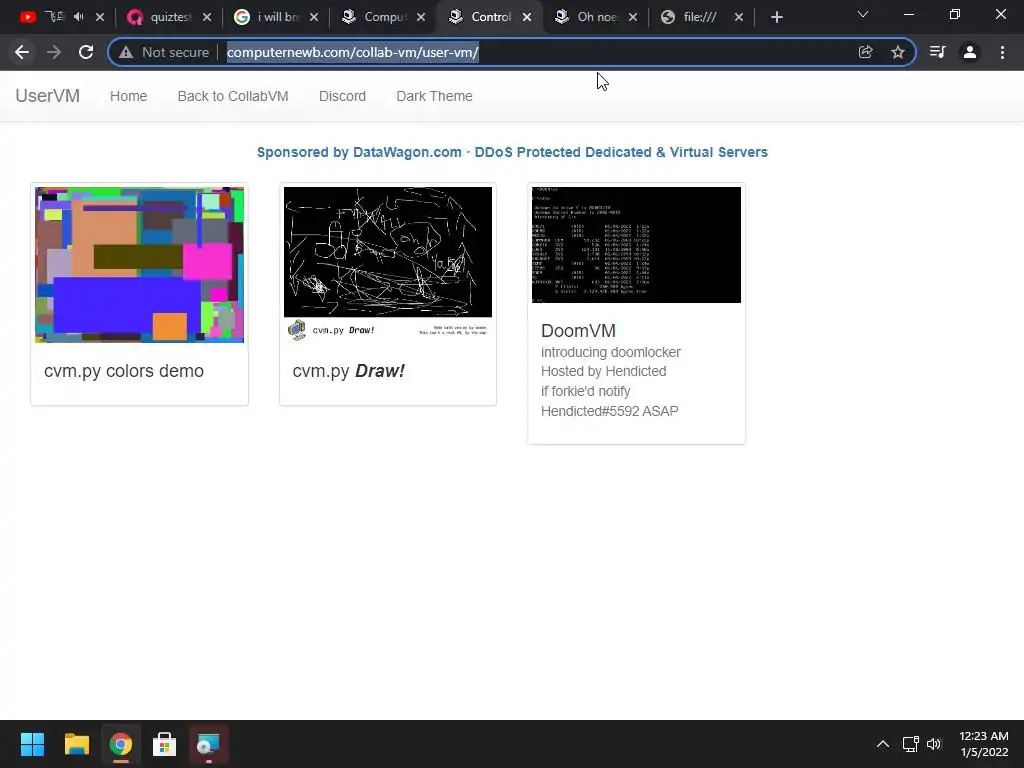Open the remote desktop taskbar app

tap(208, 744)
